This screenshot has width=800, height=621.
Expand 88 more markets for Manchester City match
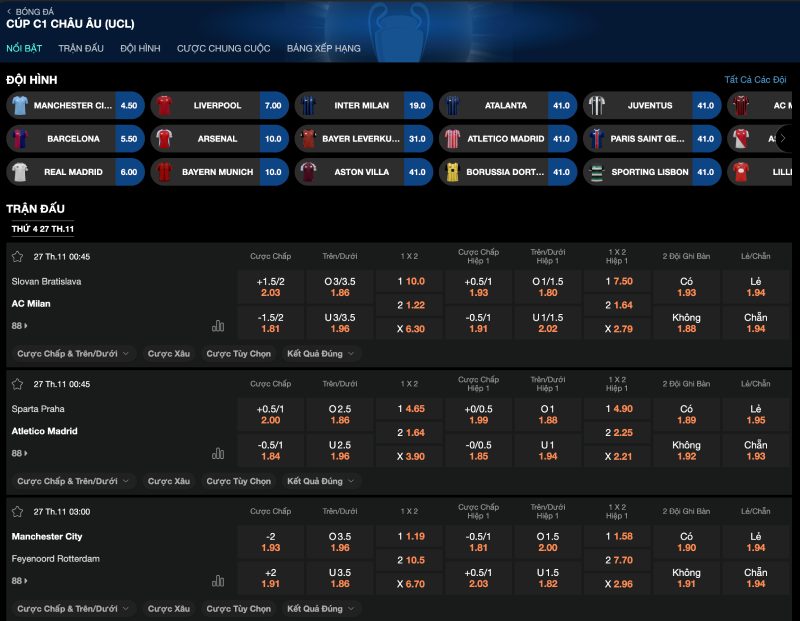coord(19,580)
